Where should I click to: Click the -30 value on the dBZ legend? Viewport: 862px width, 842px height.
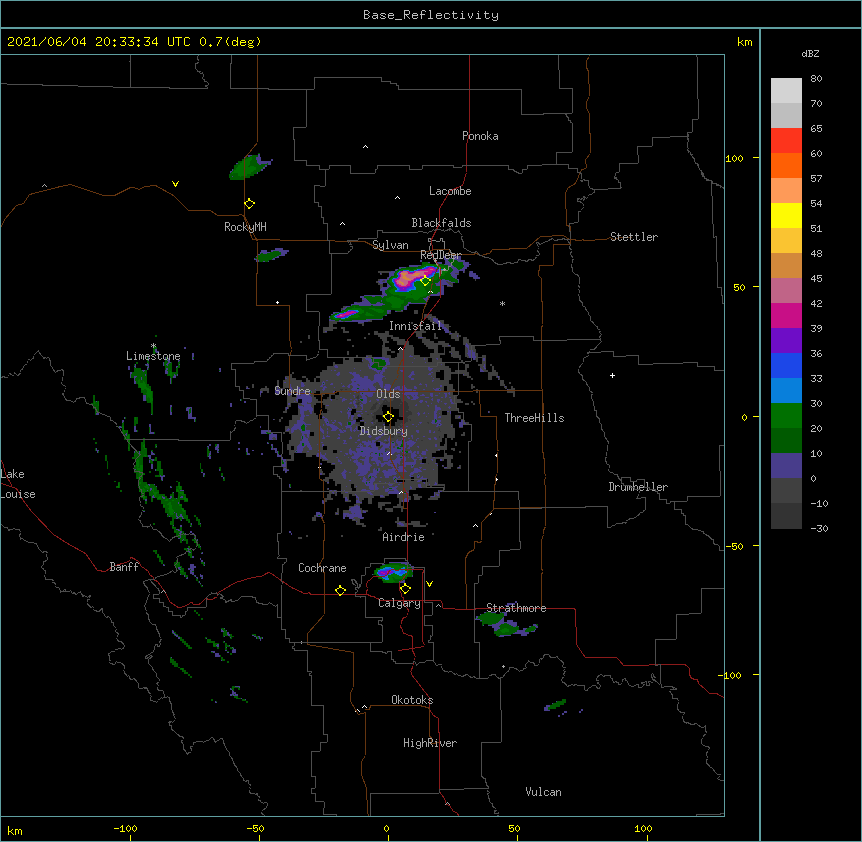(819, 528)
